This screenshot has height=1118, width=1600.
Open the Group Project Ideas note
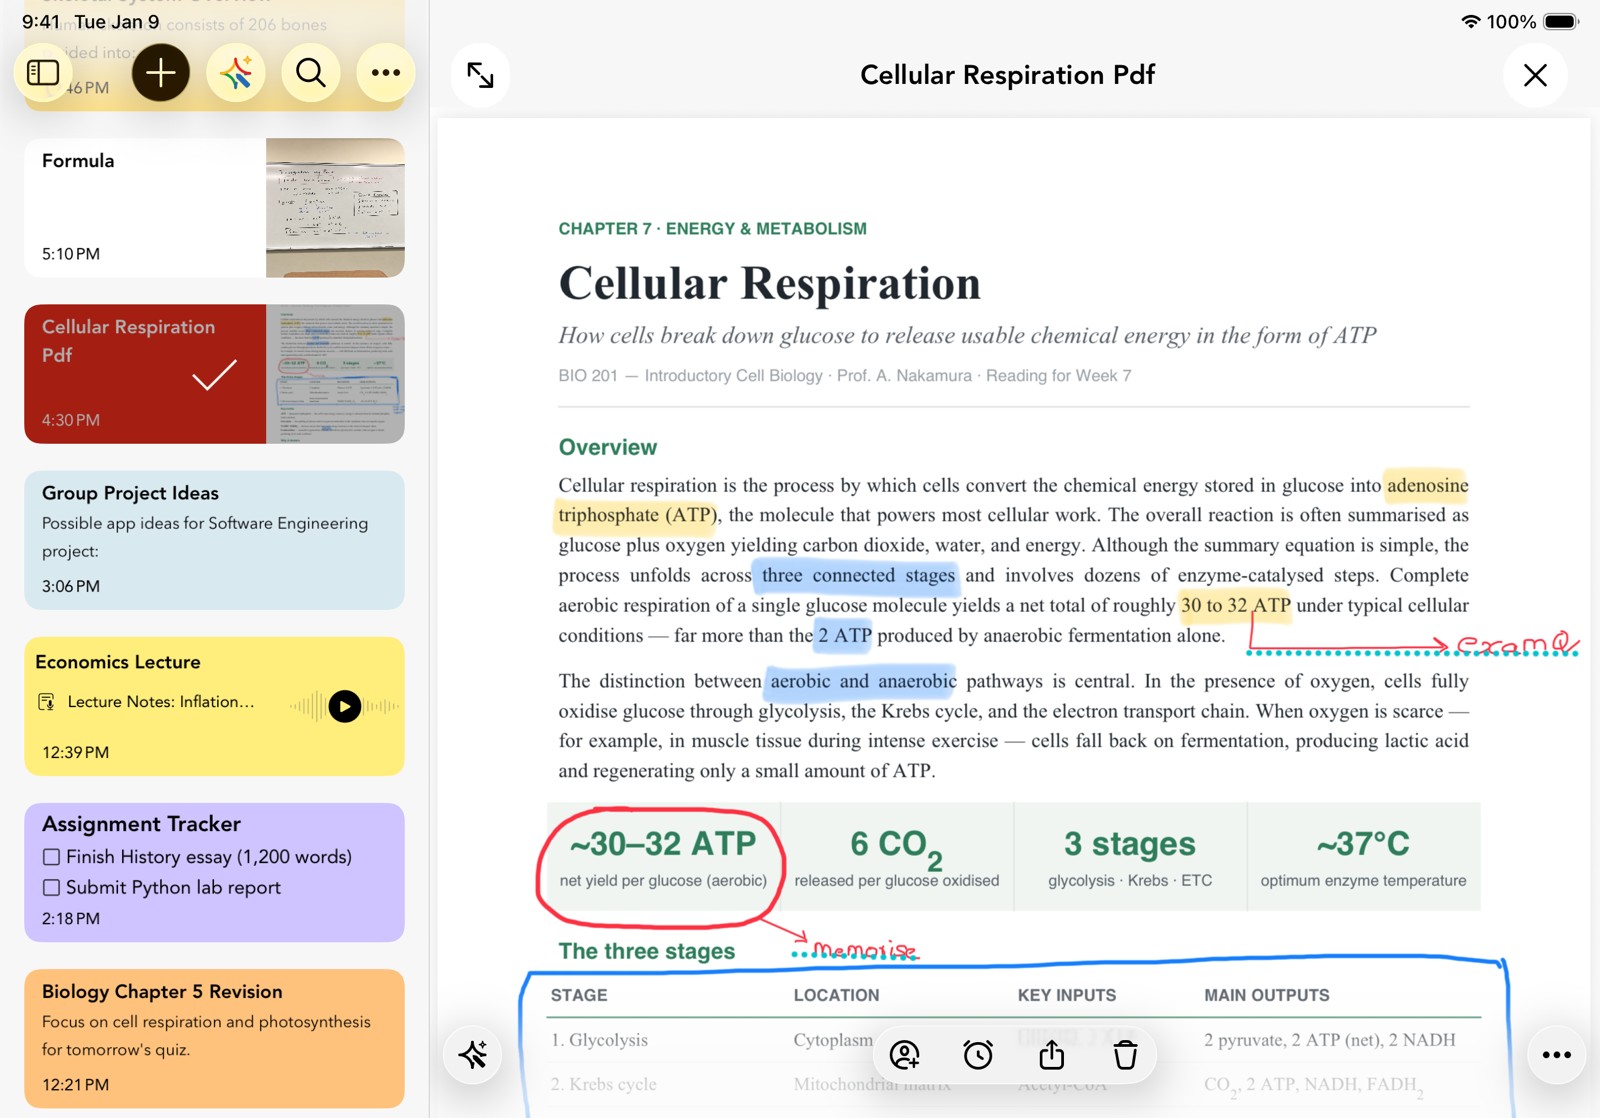214,540
